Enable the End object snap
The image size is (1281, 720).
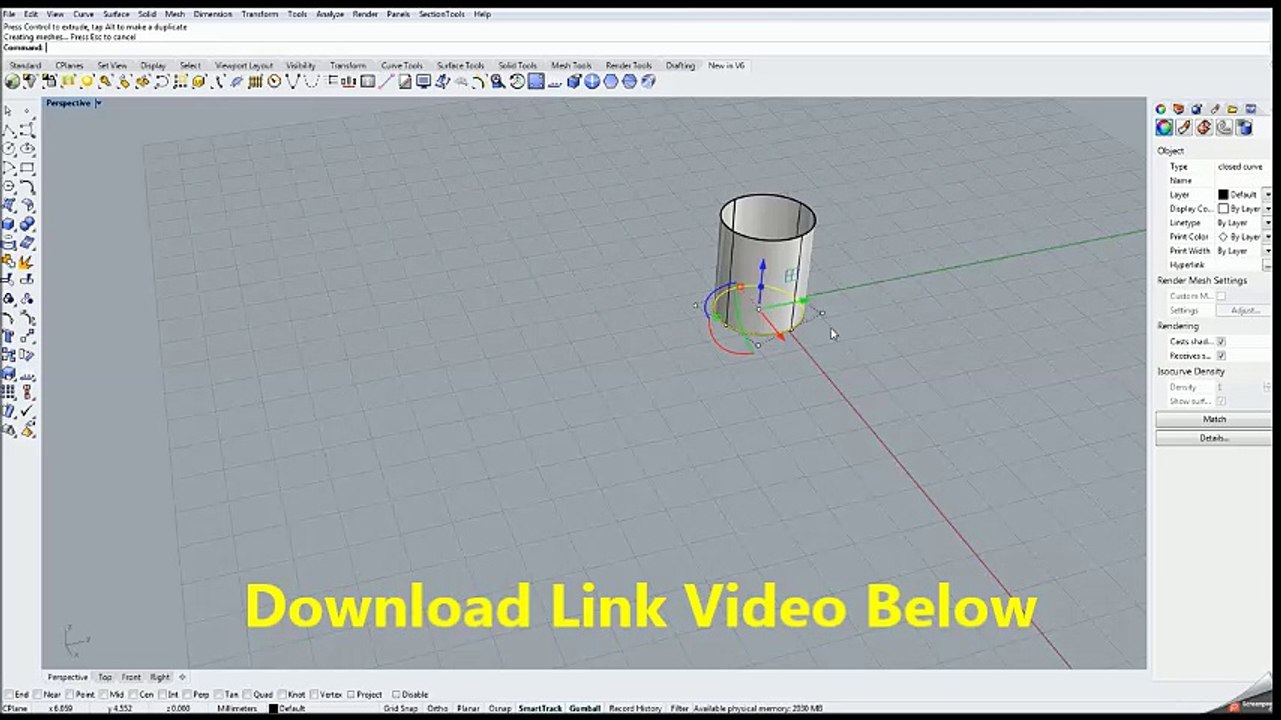[x=9, y=694]
